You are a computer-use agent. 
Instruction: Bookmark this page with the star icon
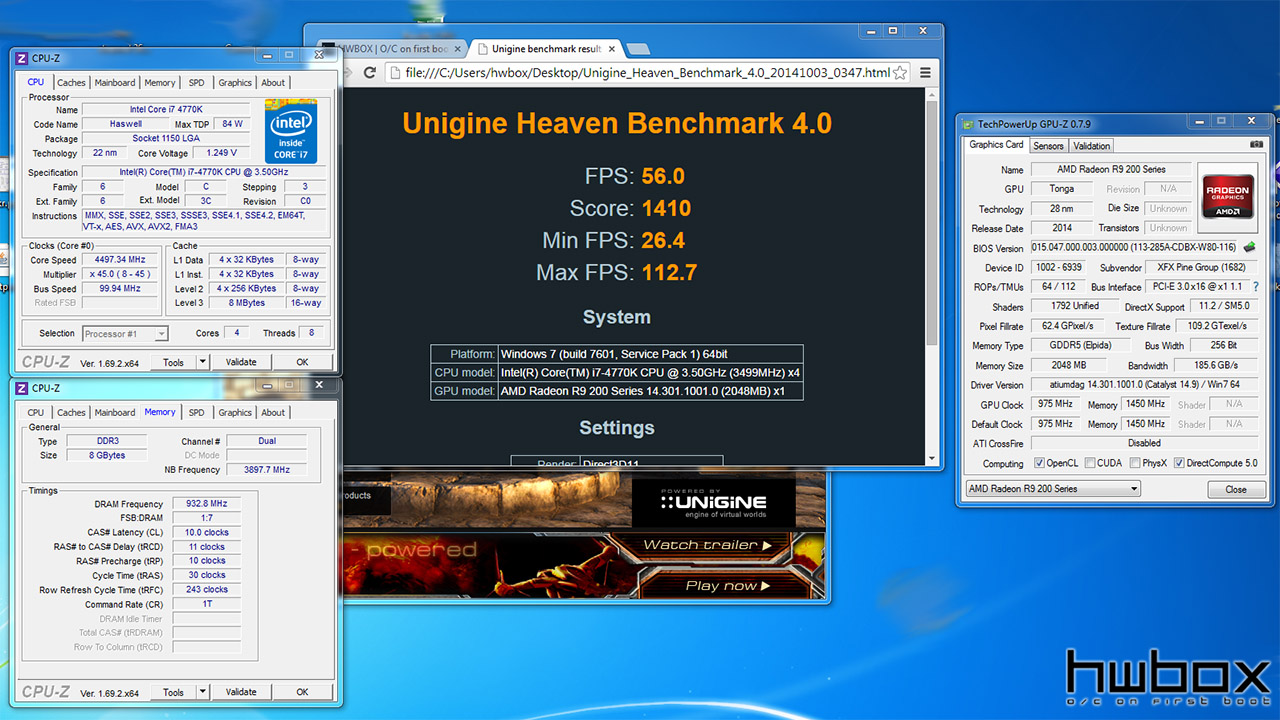(x=900, y=73)
